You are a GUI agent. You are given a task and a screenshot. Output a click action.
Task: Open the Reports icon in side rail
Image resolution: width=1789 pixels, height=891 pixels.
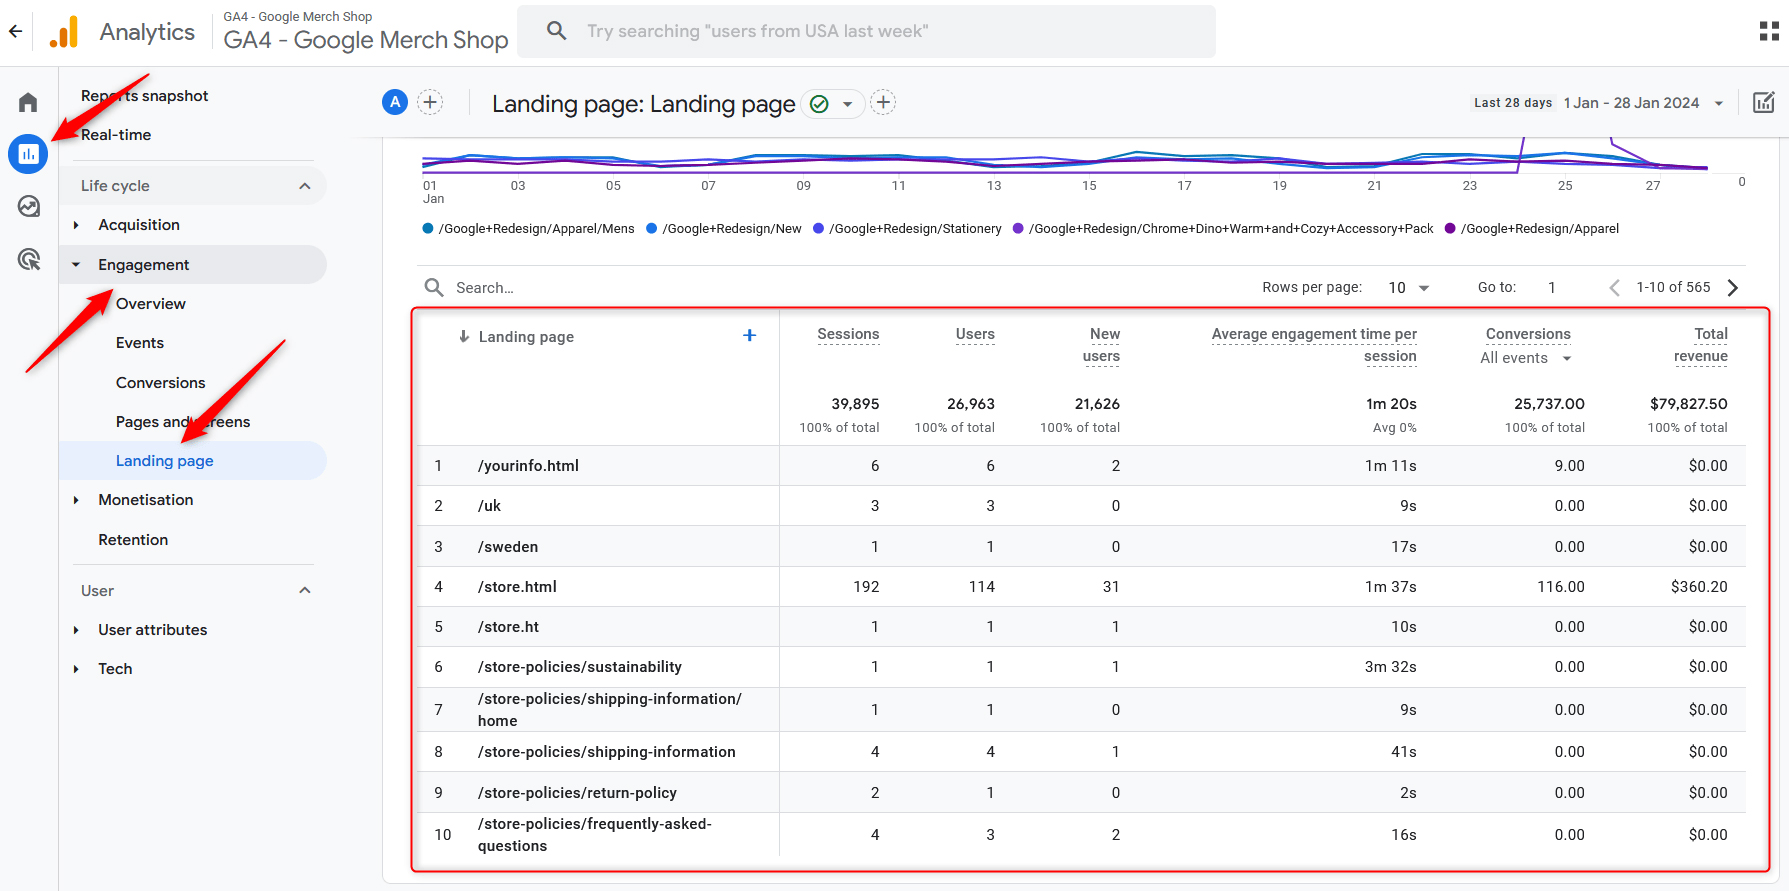(28, 154)
